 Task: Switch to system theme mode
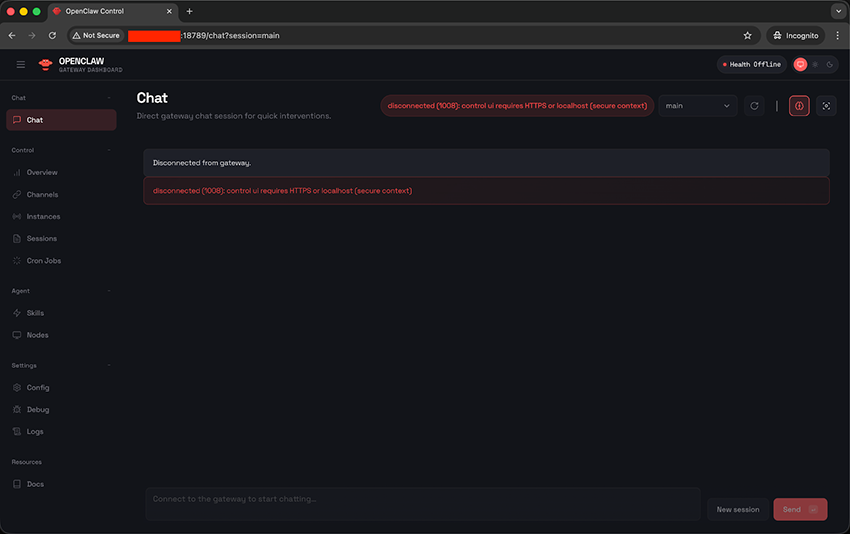[800, 65]
